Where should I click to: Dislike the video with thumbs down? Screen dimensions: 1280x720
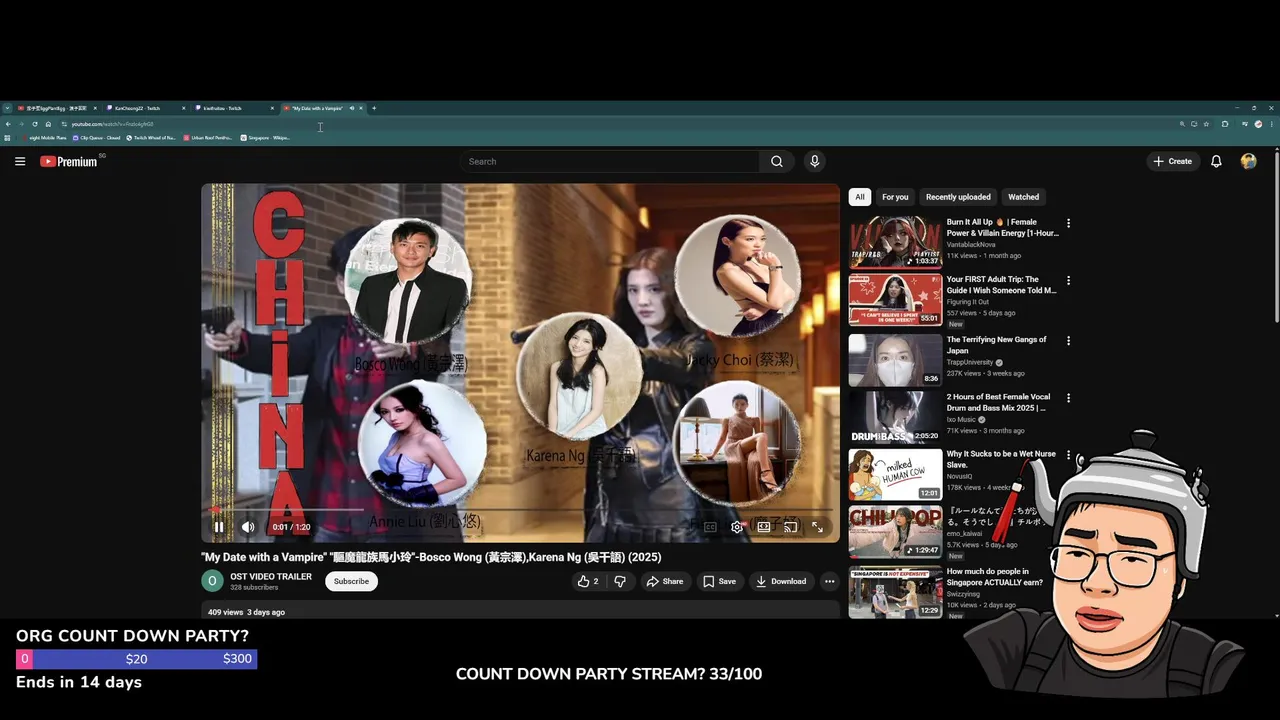pyautogui.click(x=620, y=581)
